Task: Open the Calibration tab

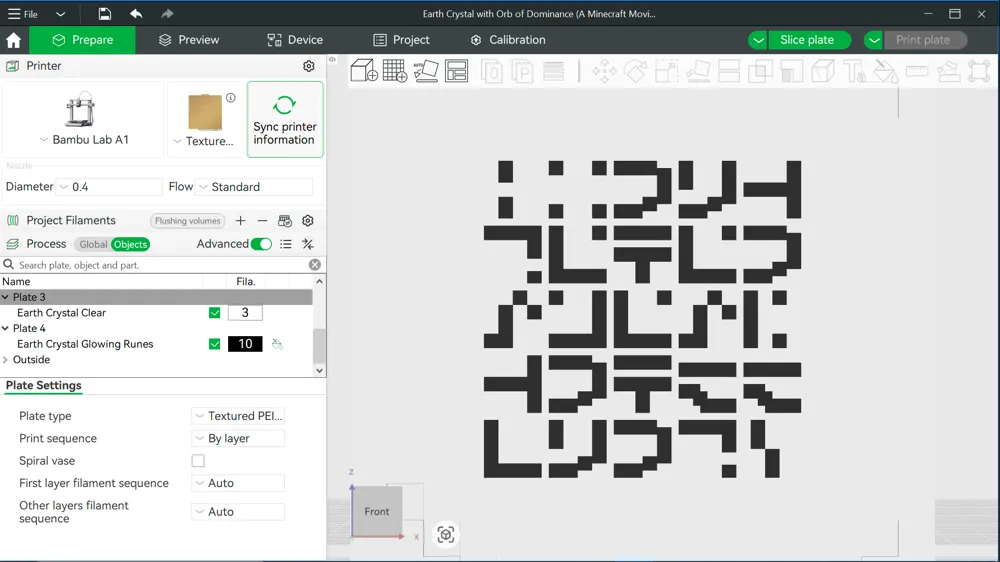Action: tap(508, 40)
